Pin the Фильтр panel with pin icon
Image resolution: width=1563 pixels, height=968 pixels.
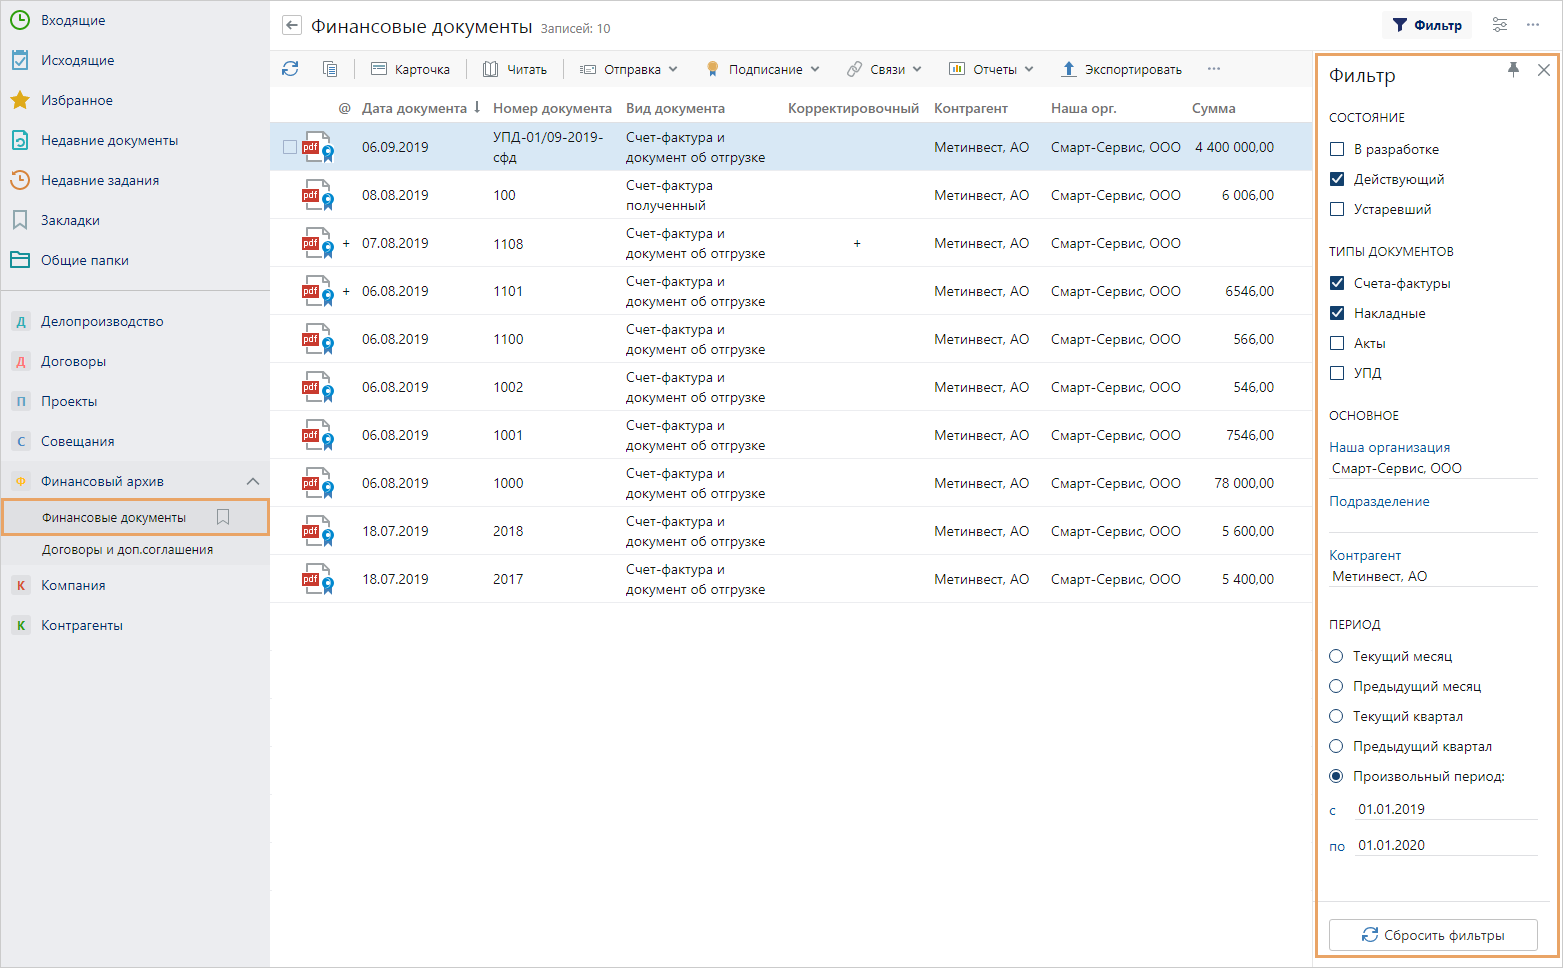click(1513, 69)
